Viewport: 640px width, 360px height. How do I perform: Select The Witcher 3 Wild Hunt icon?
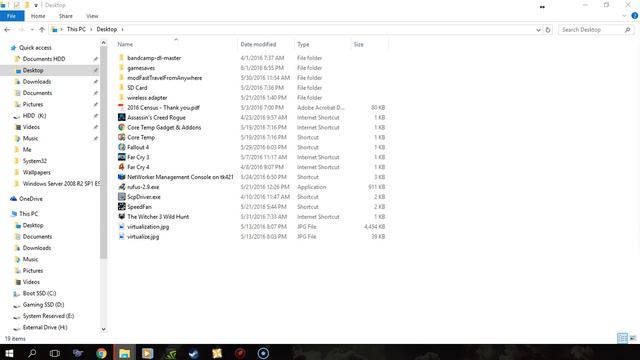click(121, 216)
